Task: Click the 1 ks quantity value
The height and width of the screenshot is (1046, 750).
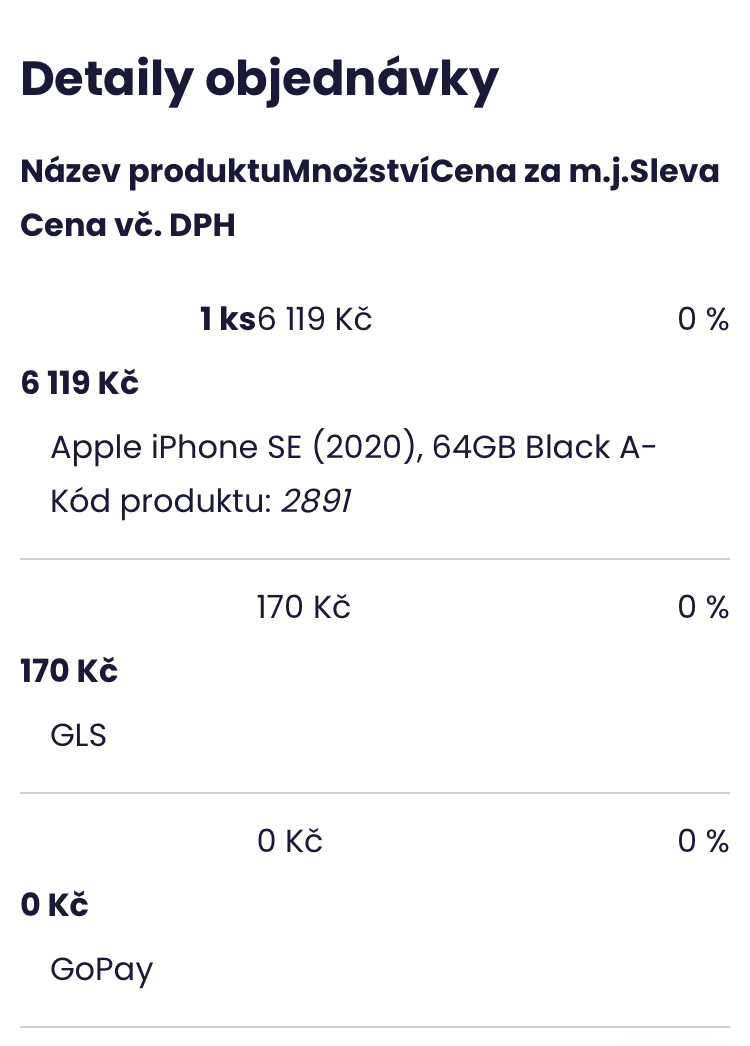Action: coord(227,320)
